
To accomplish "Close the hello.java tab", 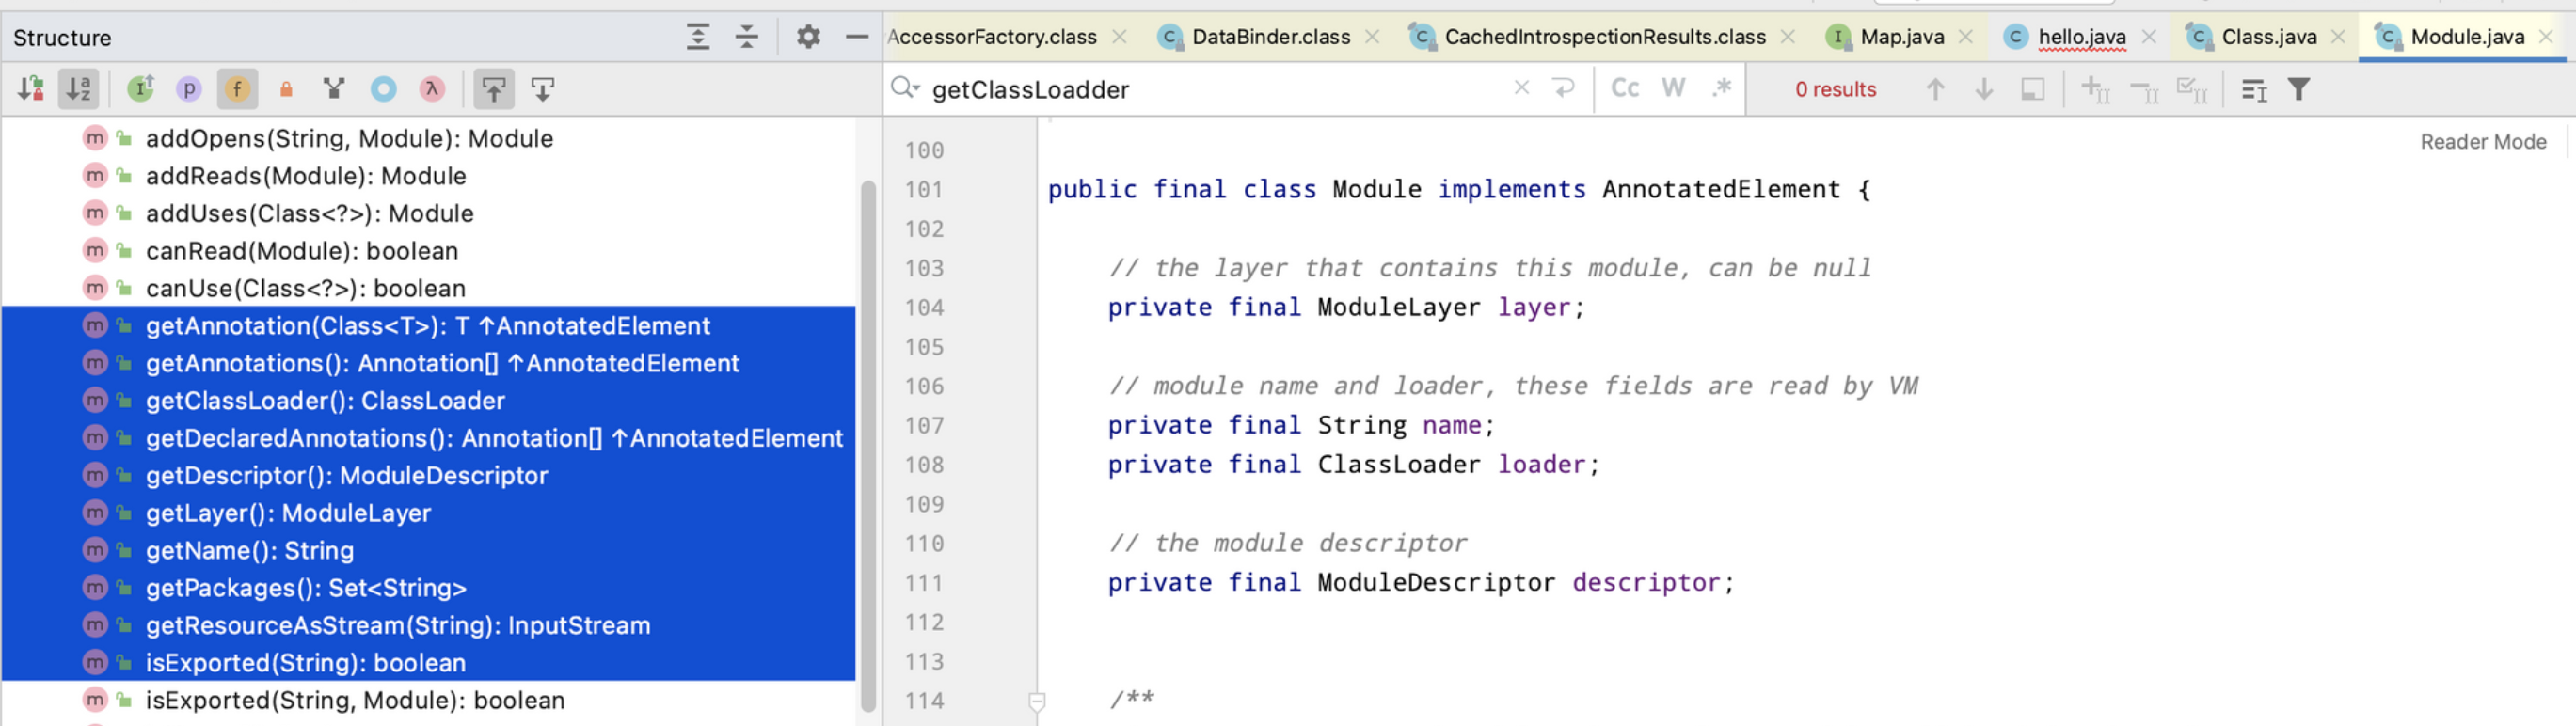I will (x=2149, y=37).
